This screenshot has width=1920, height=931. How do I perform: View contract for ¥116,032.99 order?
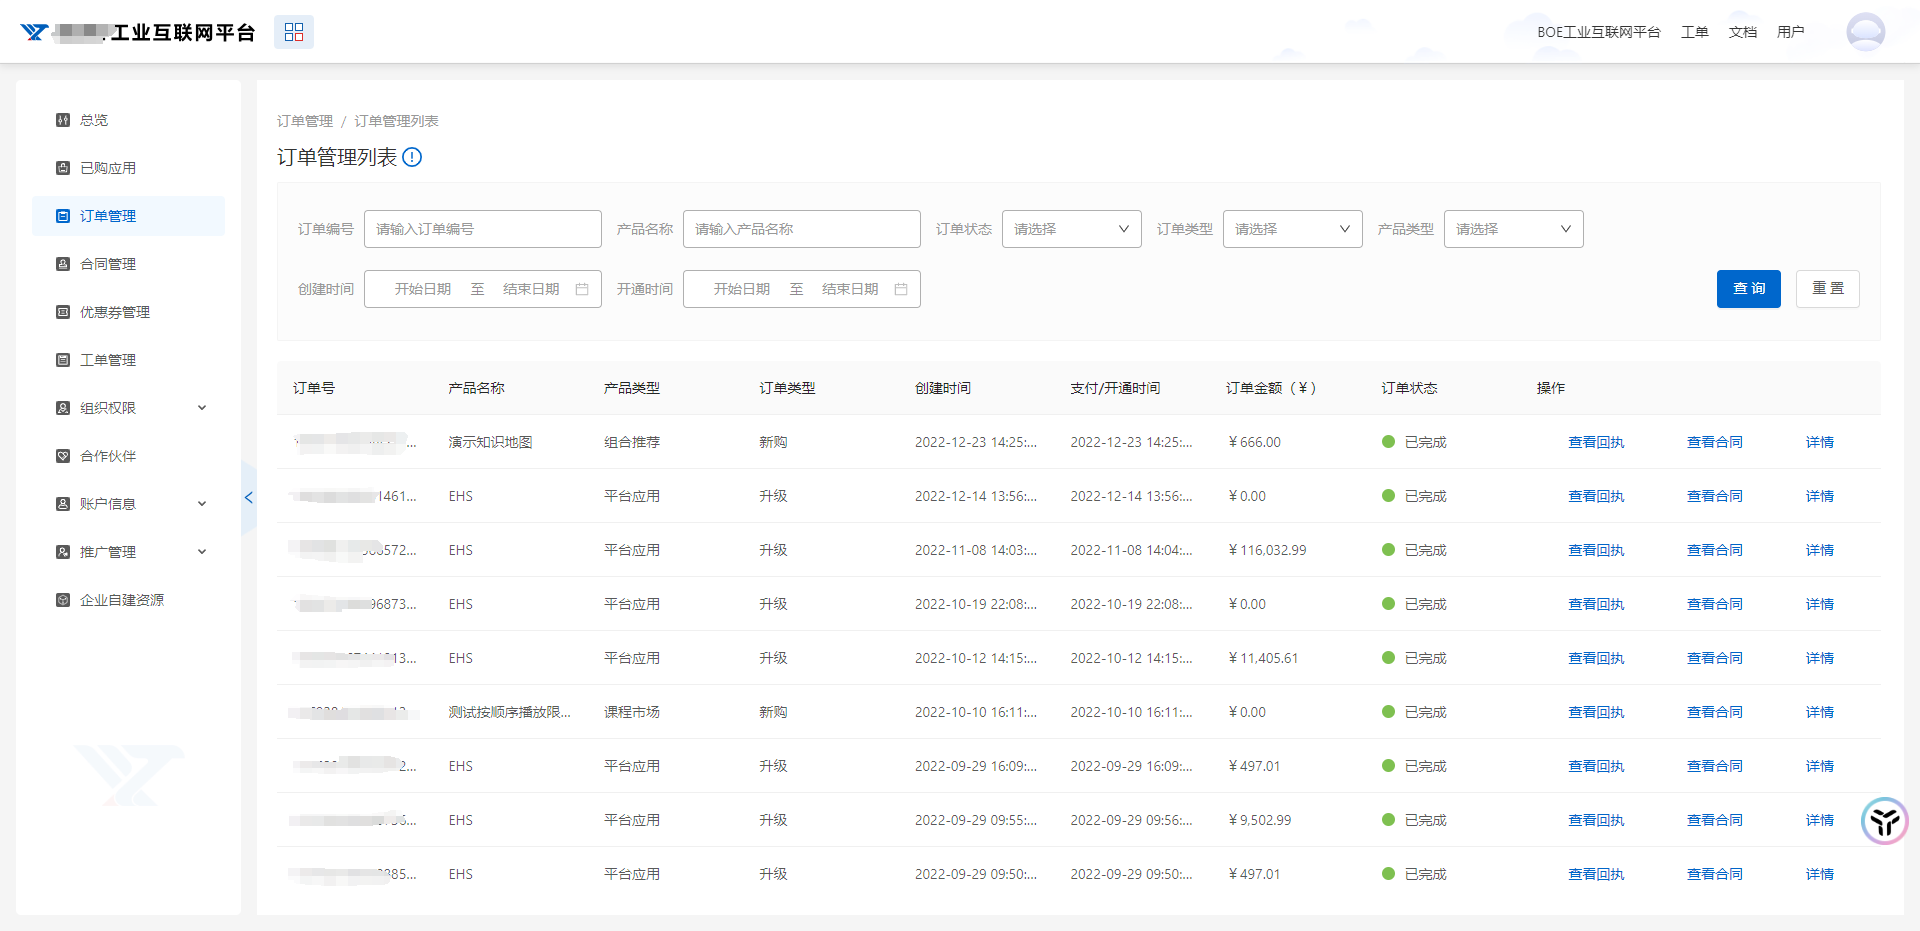pyautogui.click(x=1715, y=550)
